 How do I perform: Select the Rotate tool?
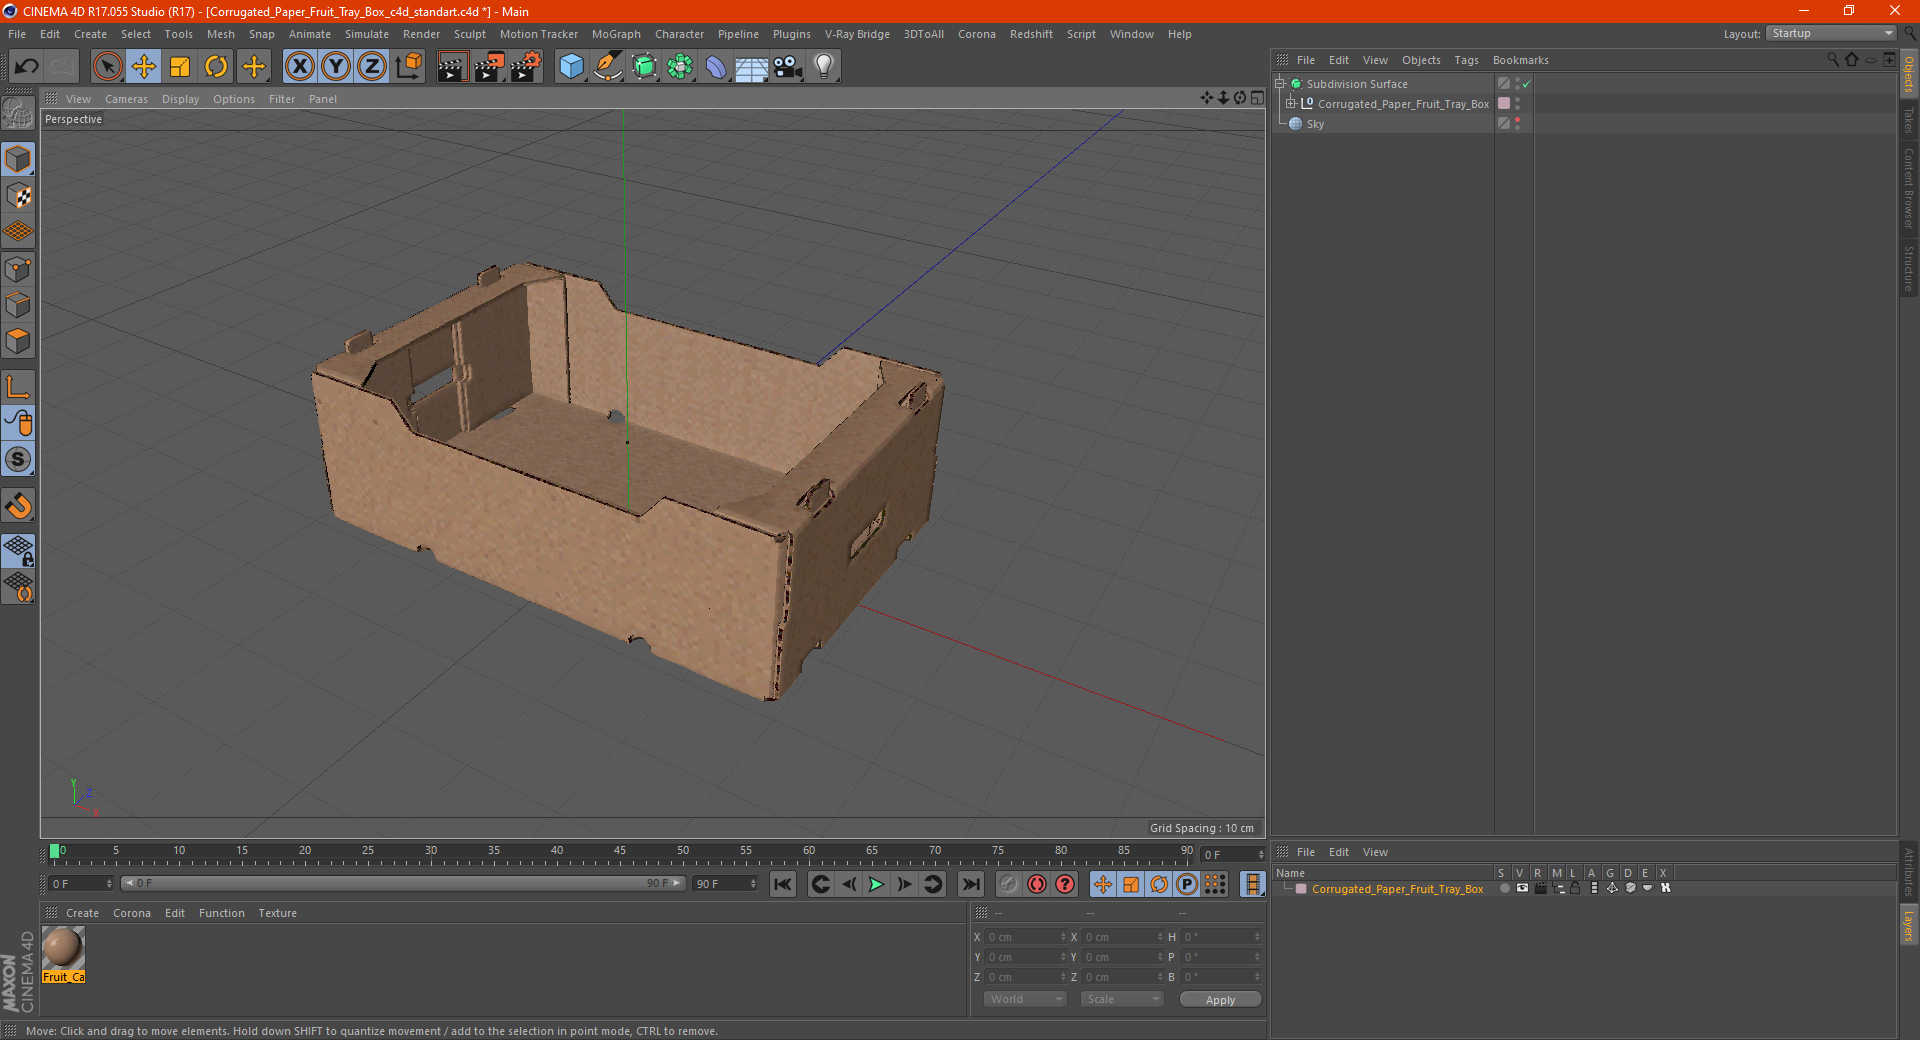coord(216,67)
